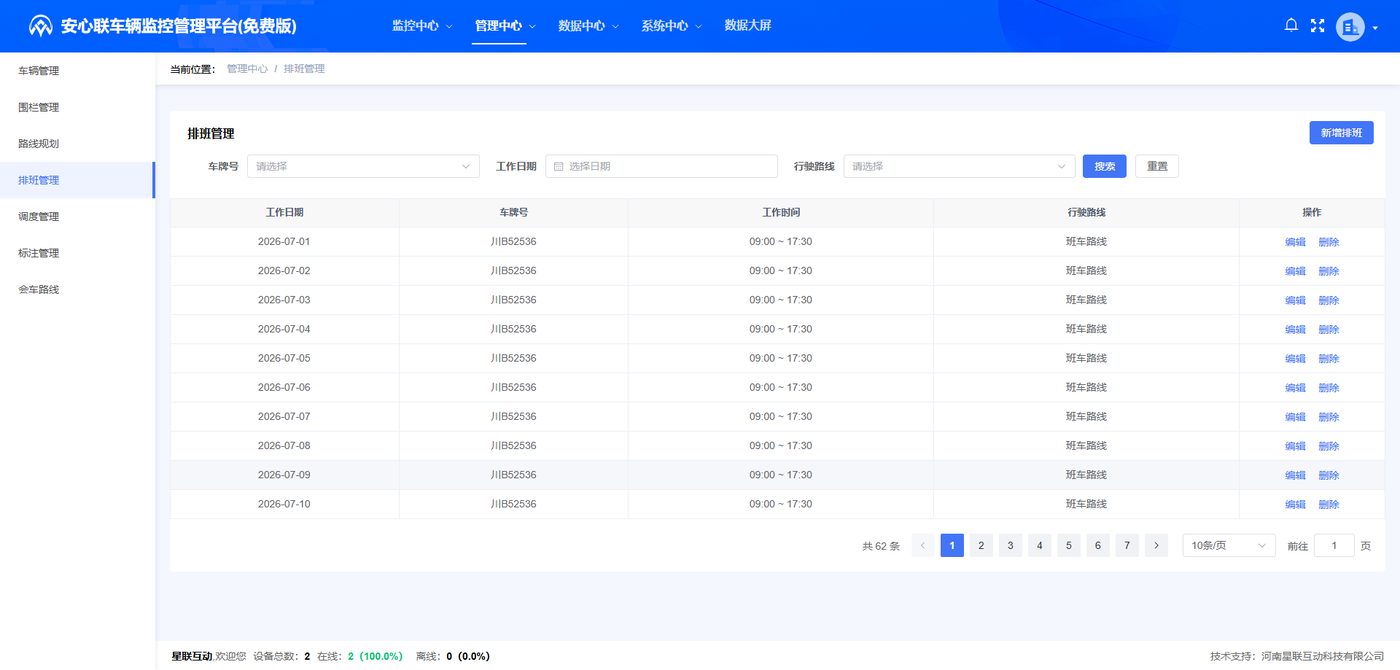This screenshot has height=670, width=1400.
Task: Open the 车牌号 dropdown
Action: (363, 166)
